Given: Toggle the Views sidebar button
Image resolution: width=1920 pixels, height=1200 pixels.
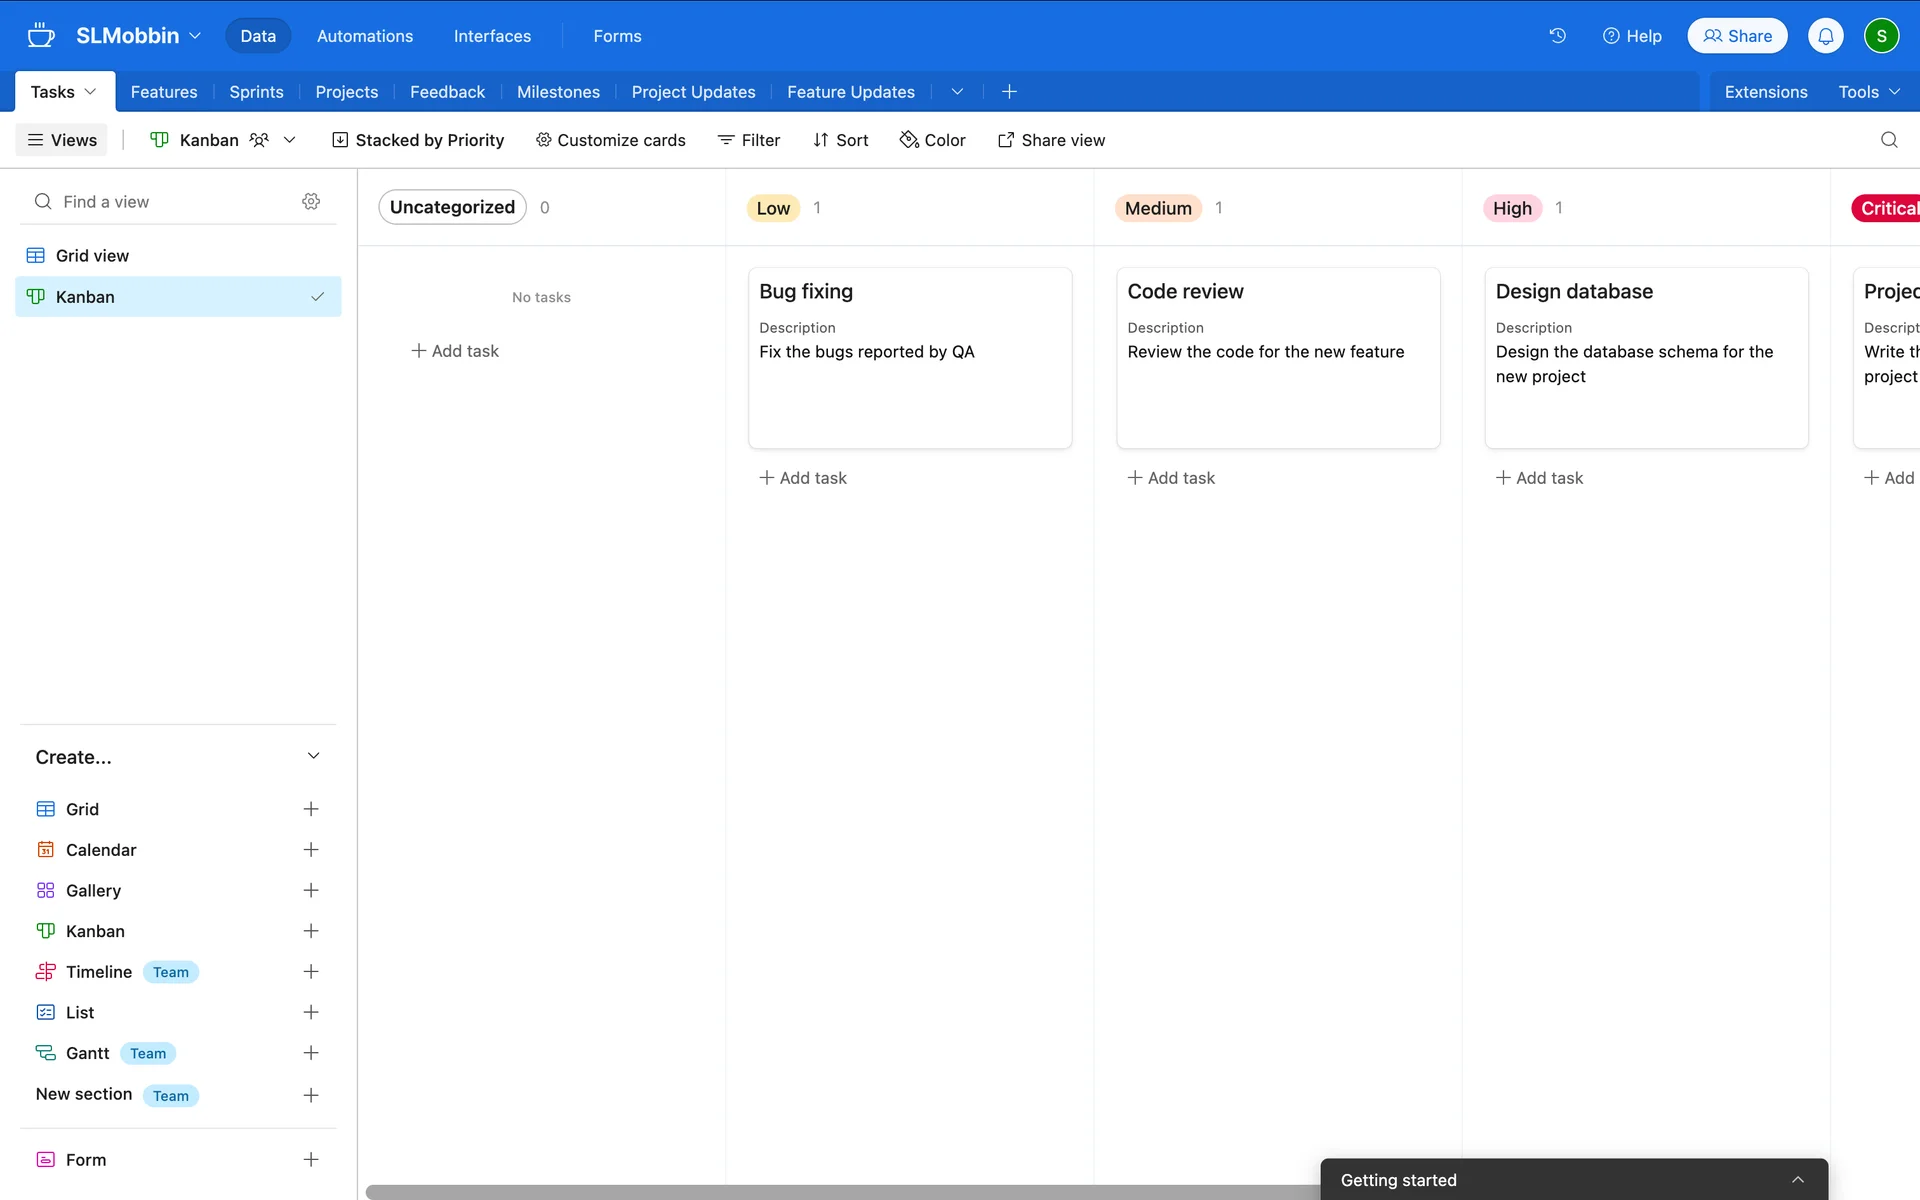Looking at the screenshot, I should click(62, 140).
